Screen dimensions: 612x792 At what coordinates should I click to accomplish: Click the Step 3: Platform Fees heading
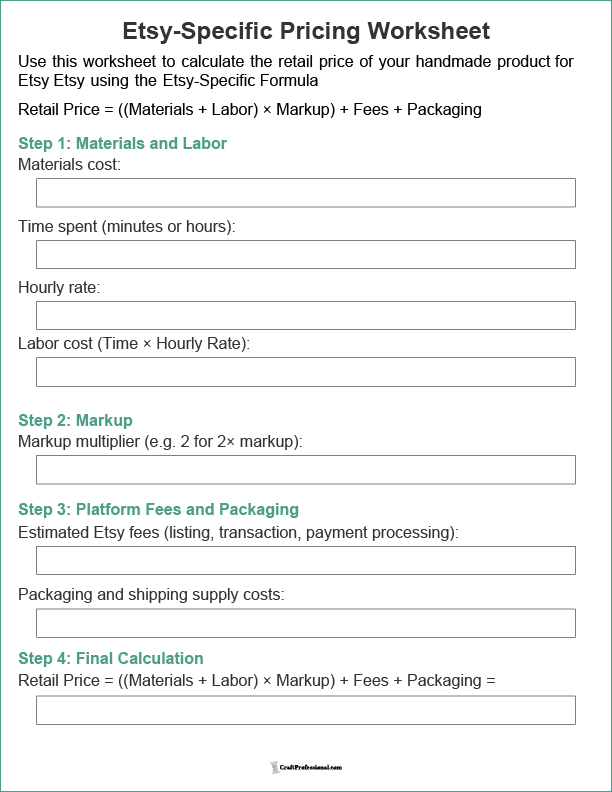click(159, 509)
